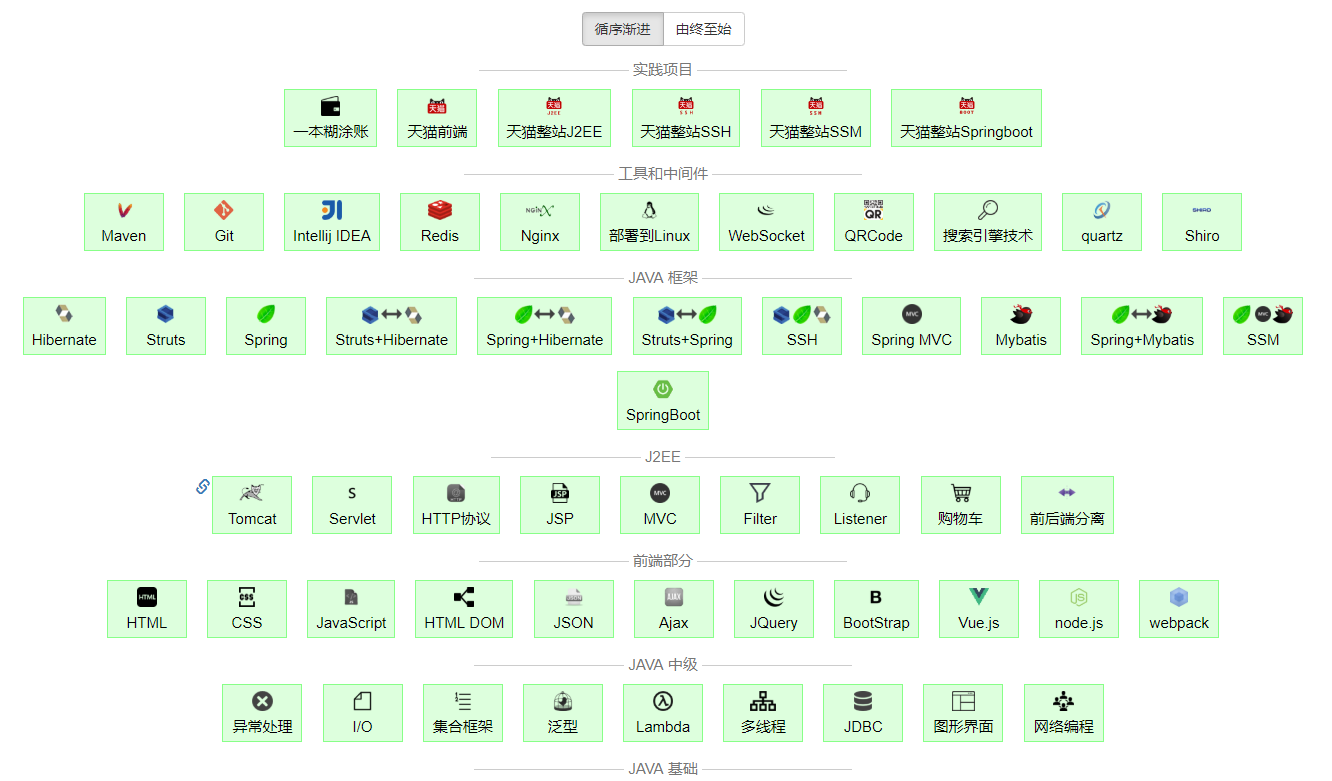
Task: Open the Spring+Hibernate integration card
Action: [545, 326]
